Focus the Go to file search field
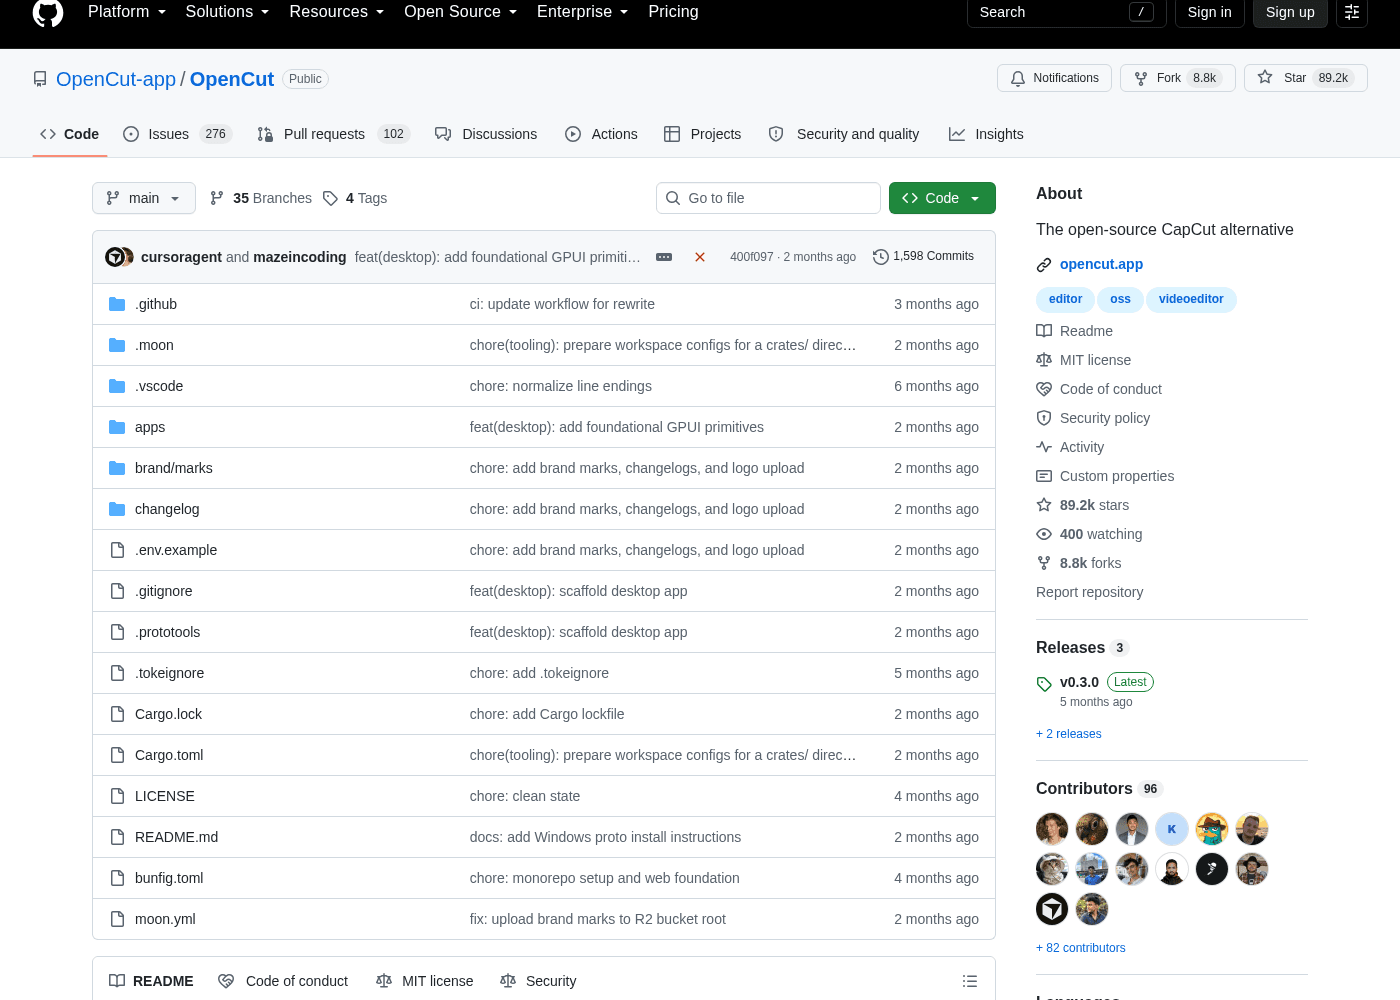The width and height of the screenshot is (1400, 1000). 768,198
